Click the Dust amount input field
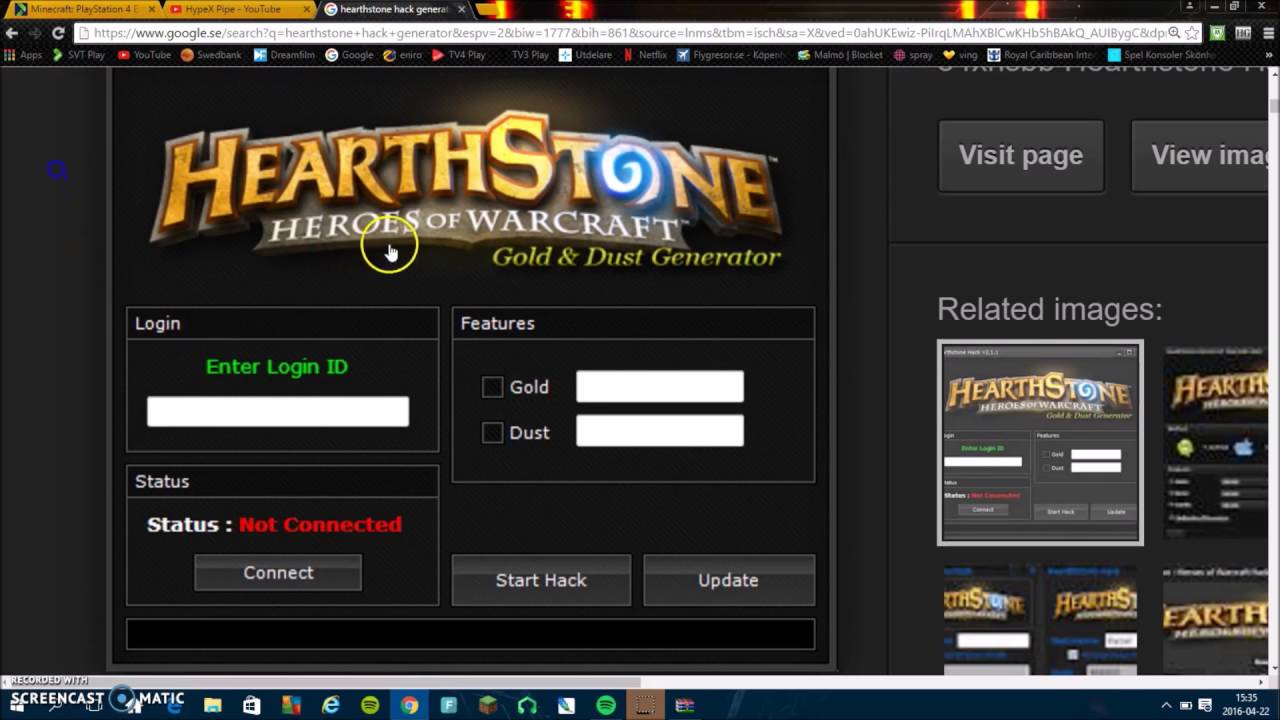1280x720 pixels. pos(660,431)
